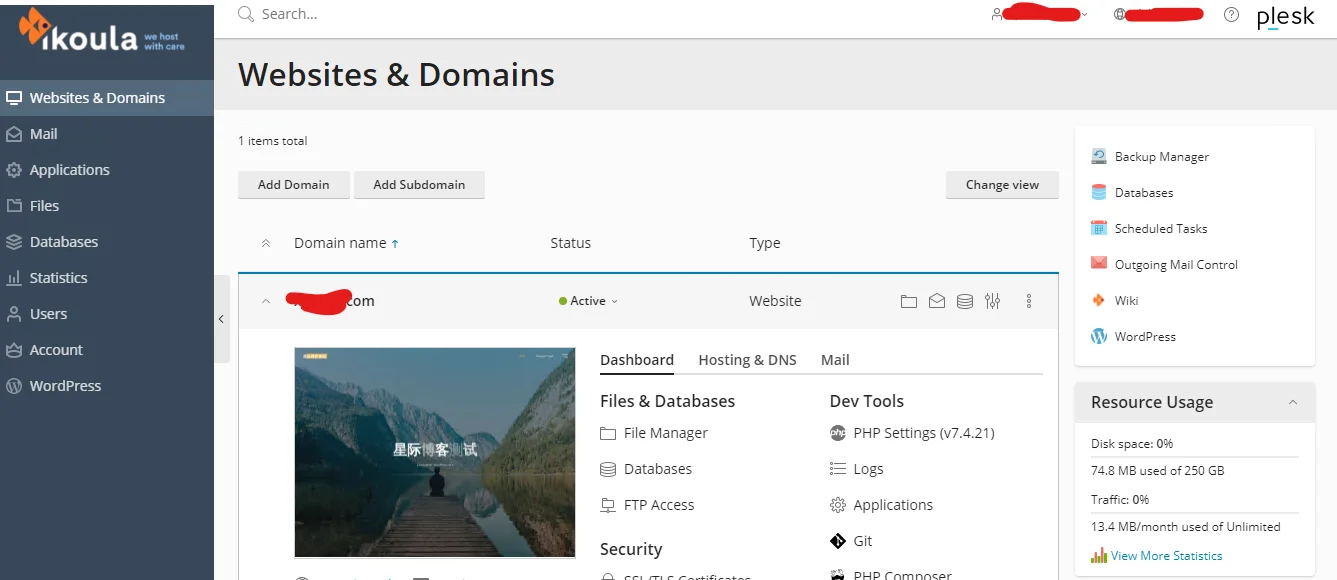Open the View More Statistics link
The image size is (1337, 580).
[x=1166, y=556]
